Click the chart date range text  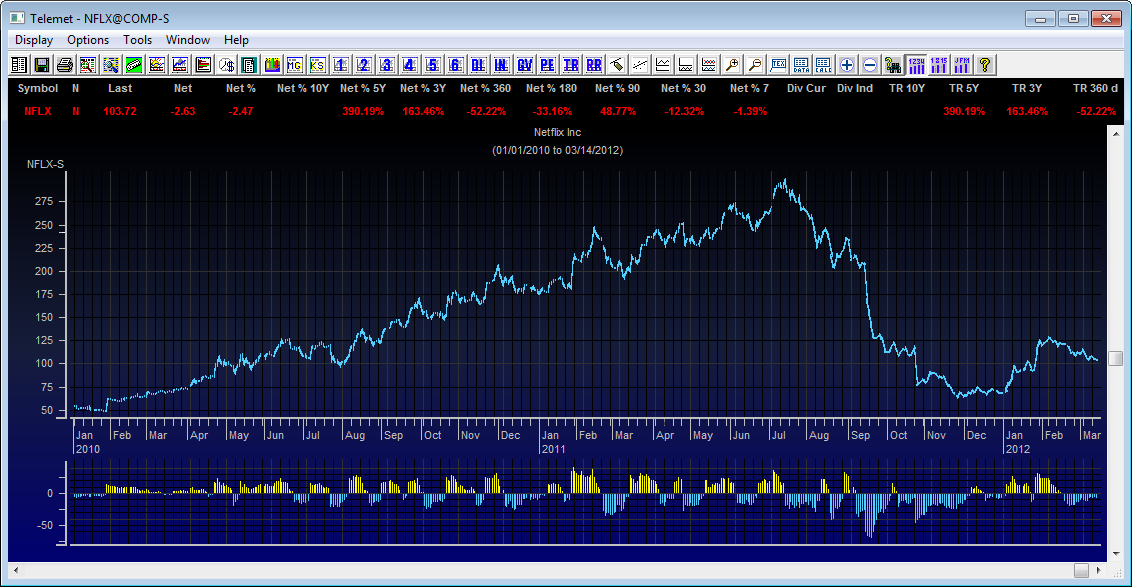(x=557, y=150)
